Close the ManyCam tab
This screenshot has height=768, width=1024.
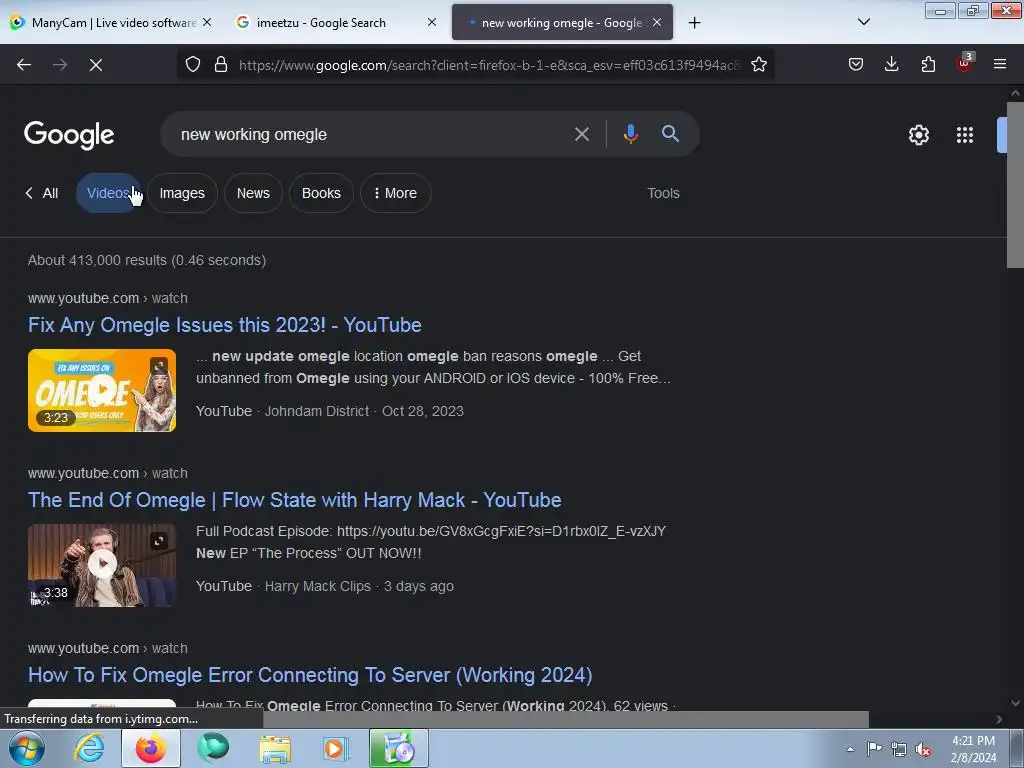(207, 23)
